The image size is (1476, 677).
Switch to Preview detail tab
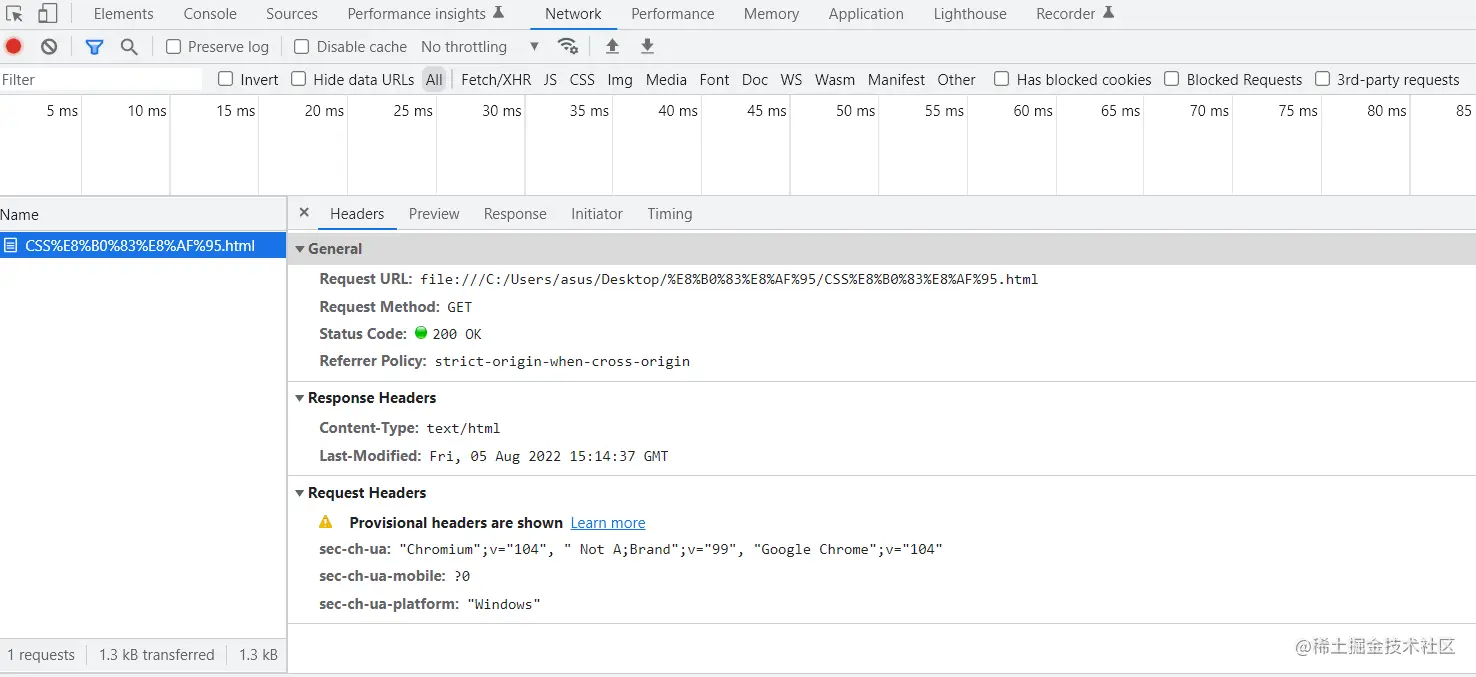(x=434, y=214)
